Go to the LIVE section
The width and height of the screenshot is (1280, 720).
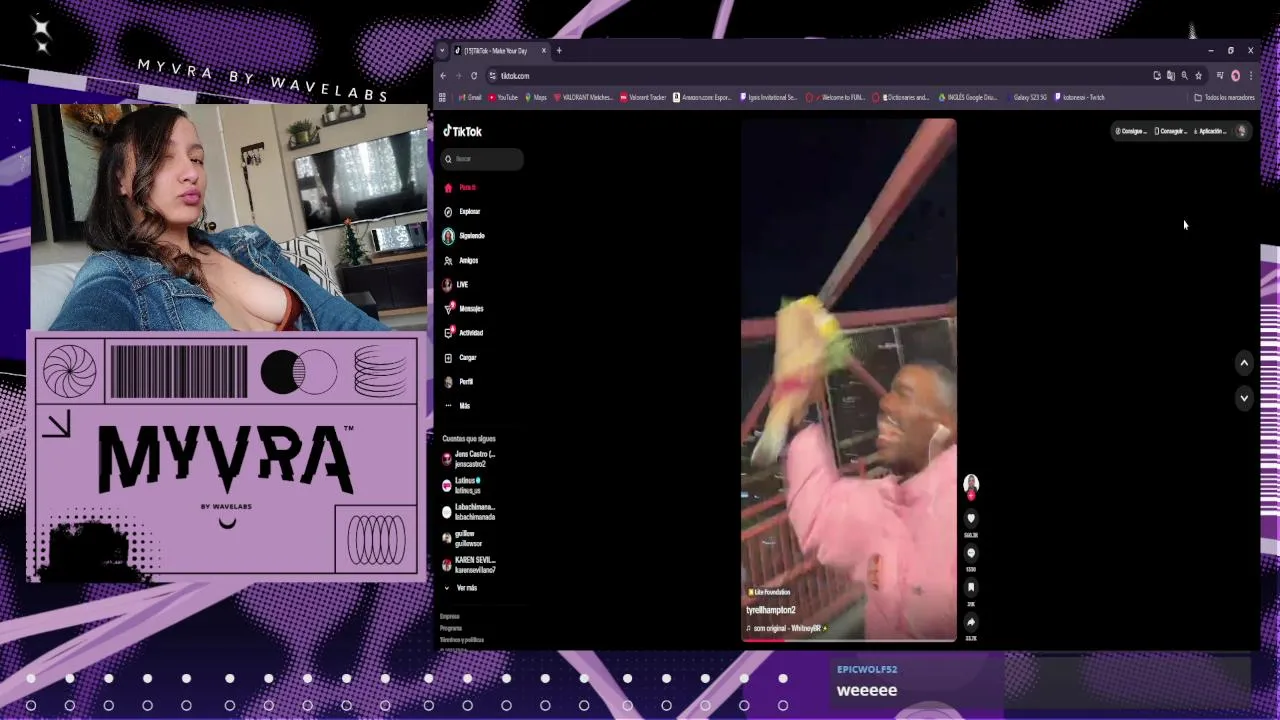click(x=456, y=284)
